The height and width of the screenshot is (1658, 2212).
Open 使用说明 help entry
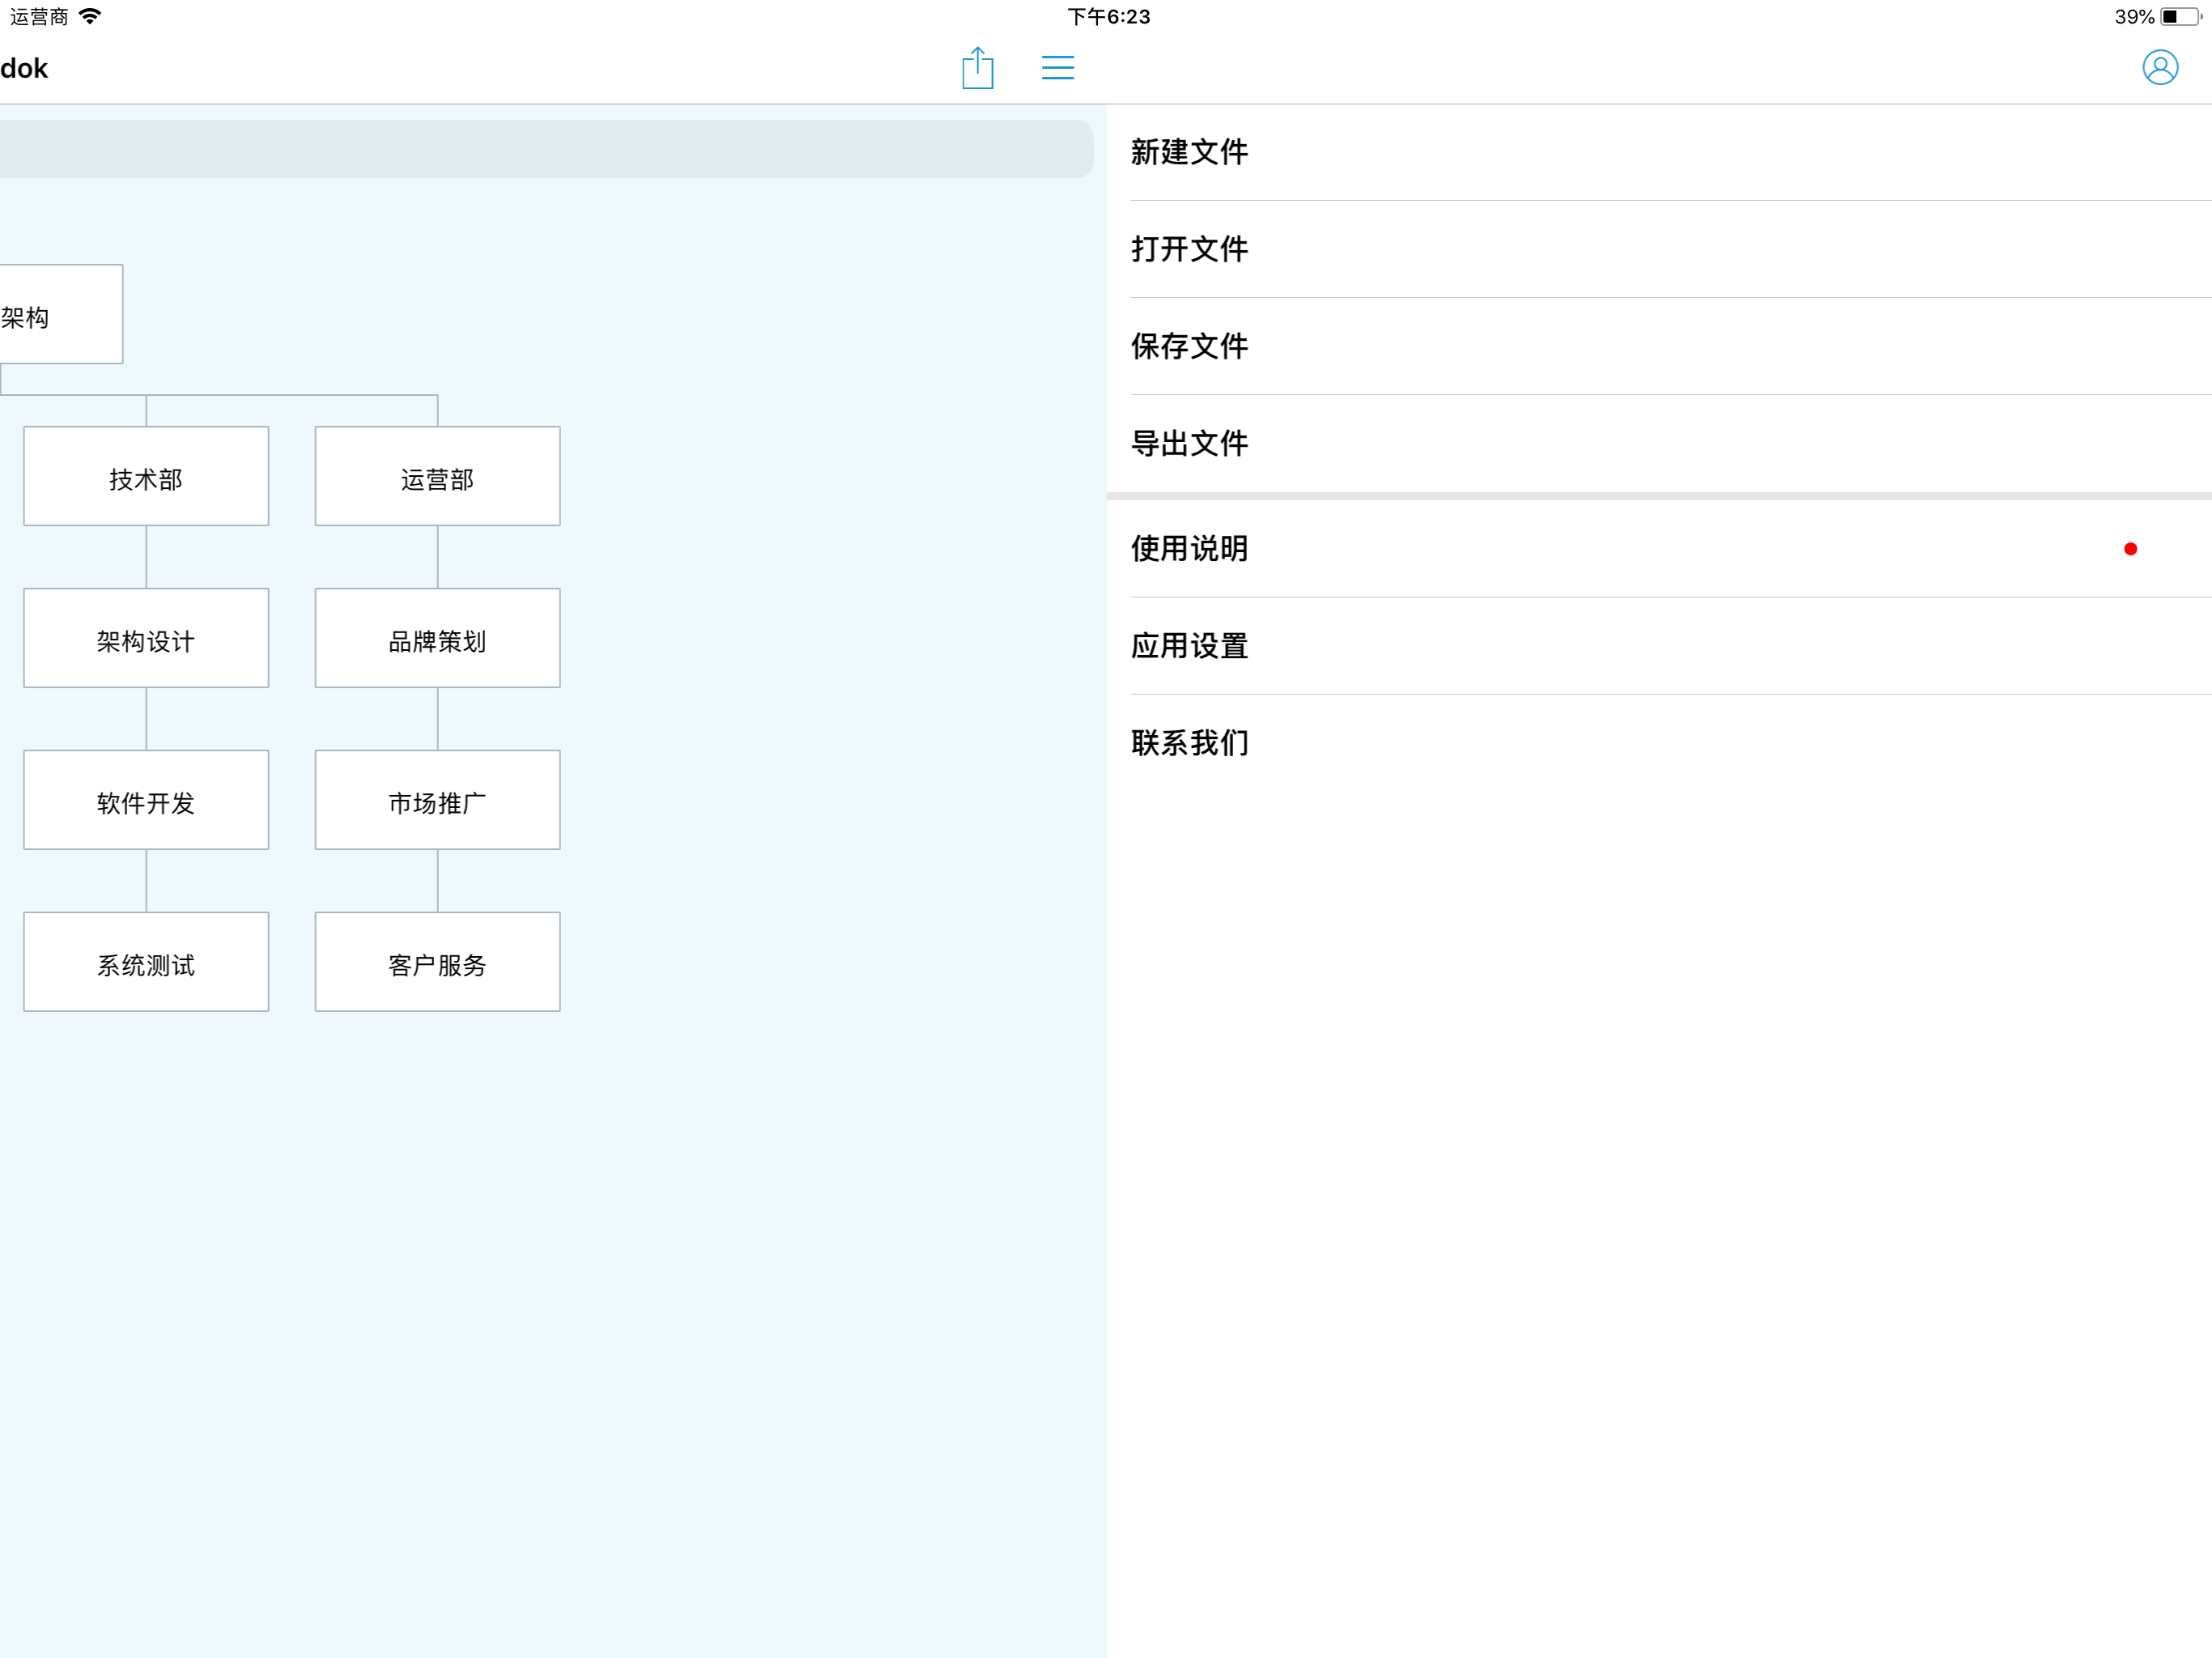(x=1189, y=549)
